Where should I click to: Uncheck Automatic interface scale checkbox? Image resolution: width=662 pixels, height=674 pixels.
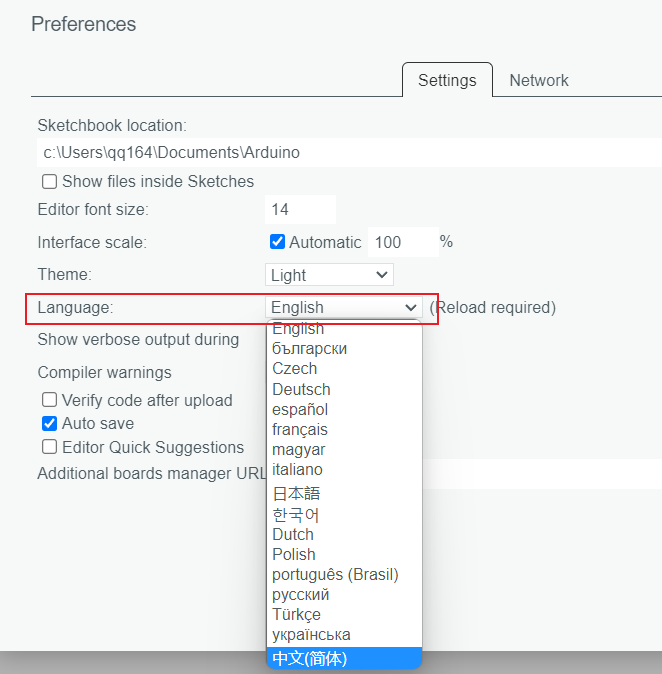[x=278, y=242]
